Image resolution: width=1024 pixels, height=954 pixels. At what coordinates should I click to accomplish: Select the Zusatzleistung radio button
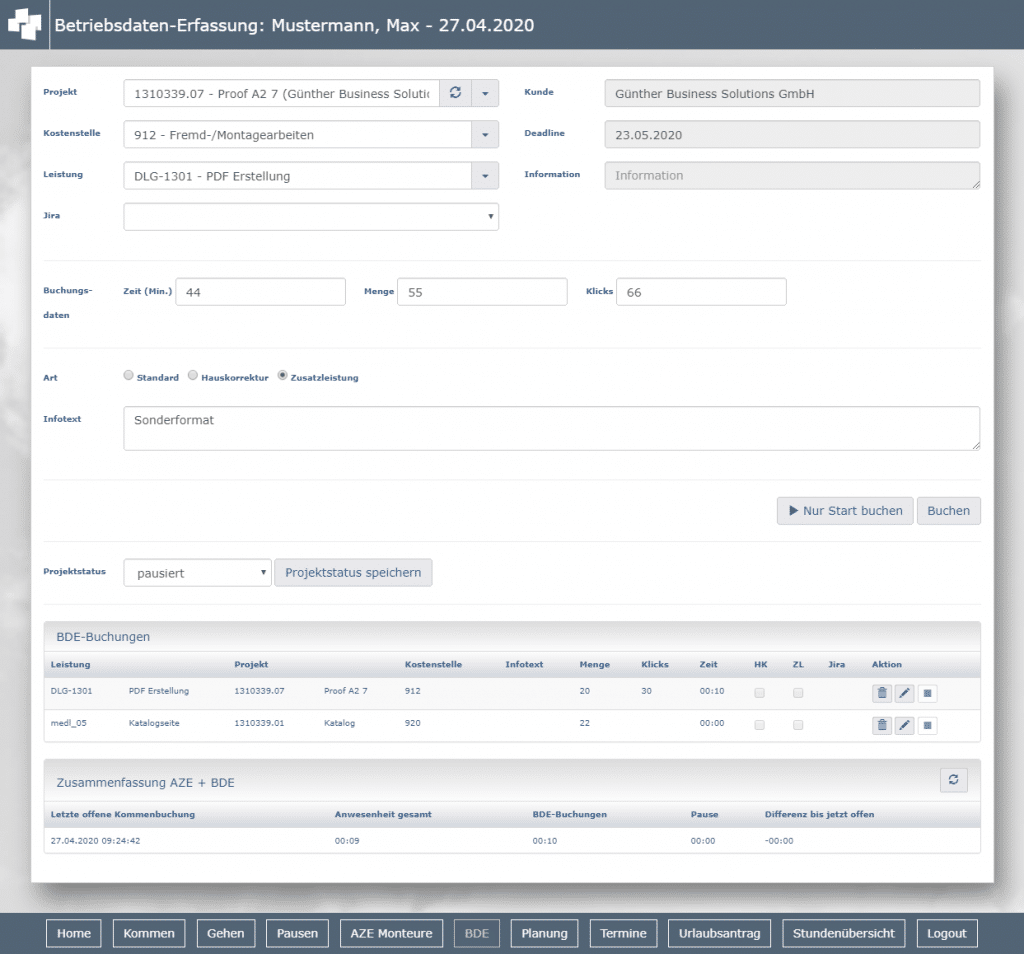pos(282,375)
